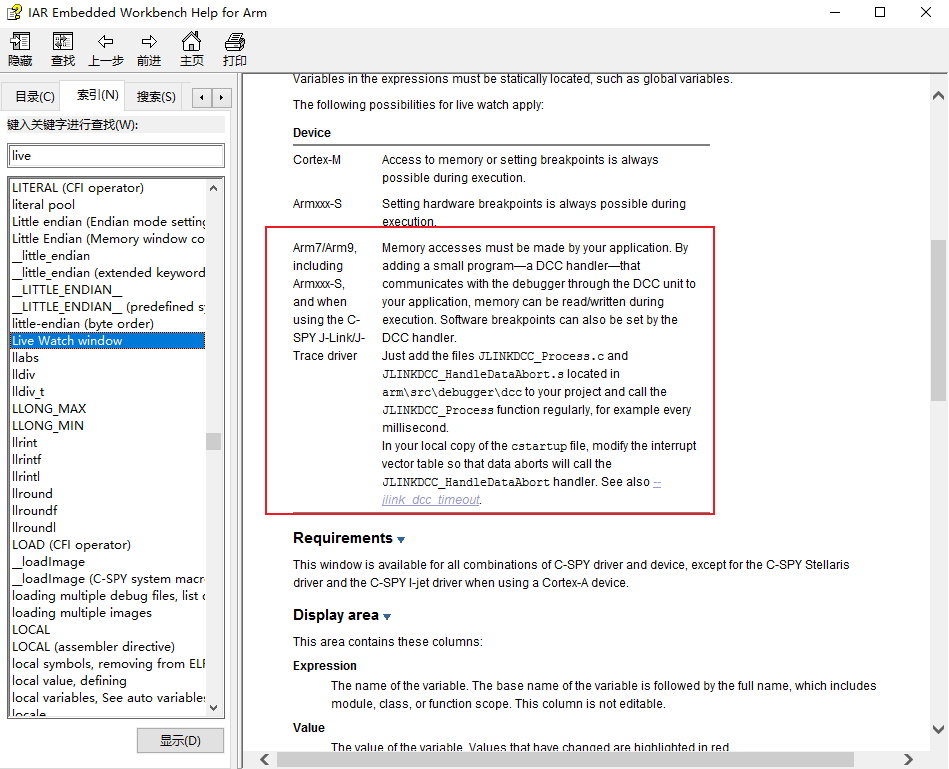Select 'LOCAL (assembler directive)' entry
Screen dimensions: 949x769
pyautogui.click(x=93, y=647)
